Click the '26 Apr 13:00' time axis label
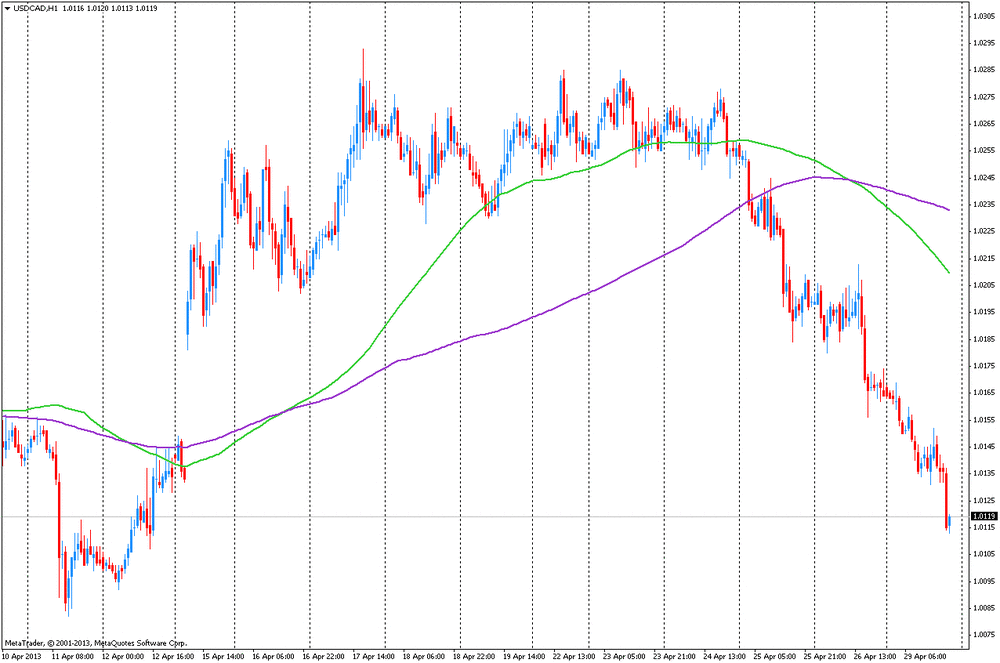Screen dimensions: 1000x663 (x=874, y=656)
